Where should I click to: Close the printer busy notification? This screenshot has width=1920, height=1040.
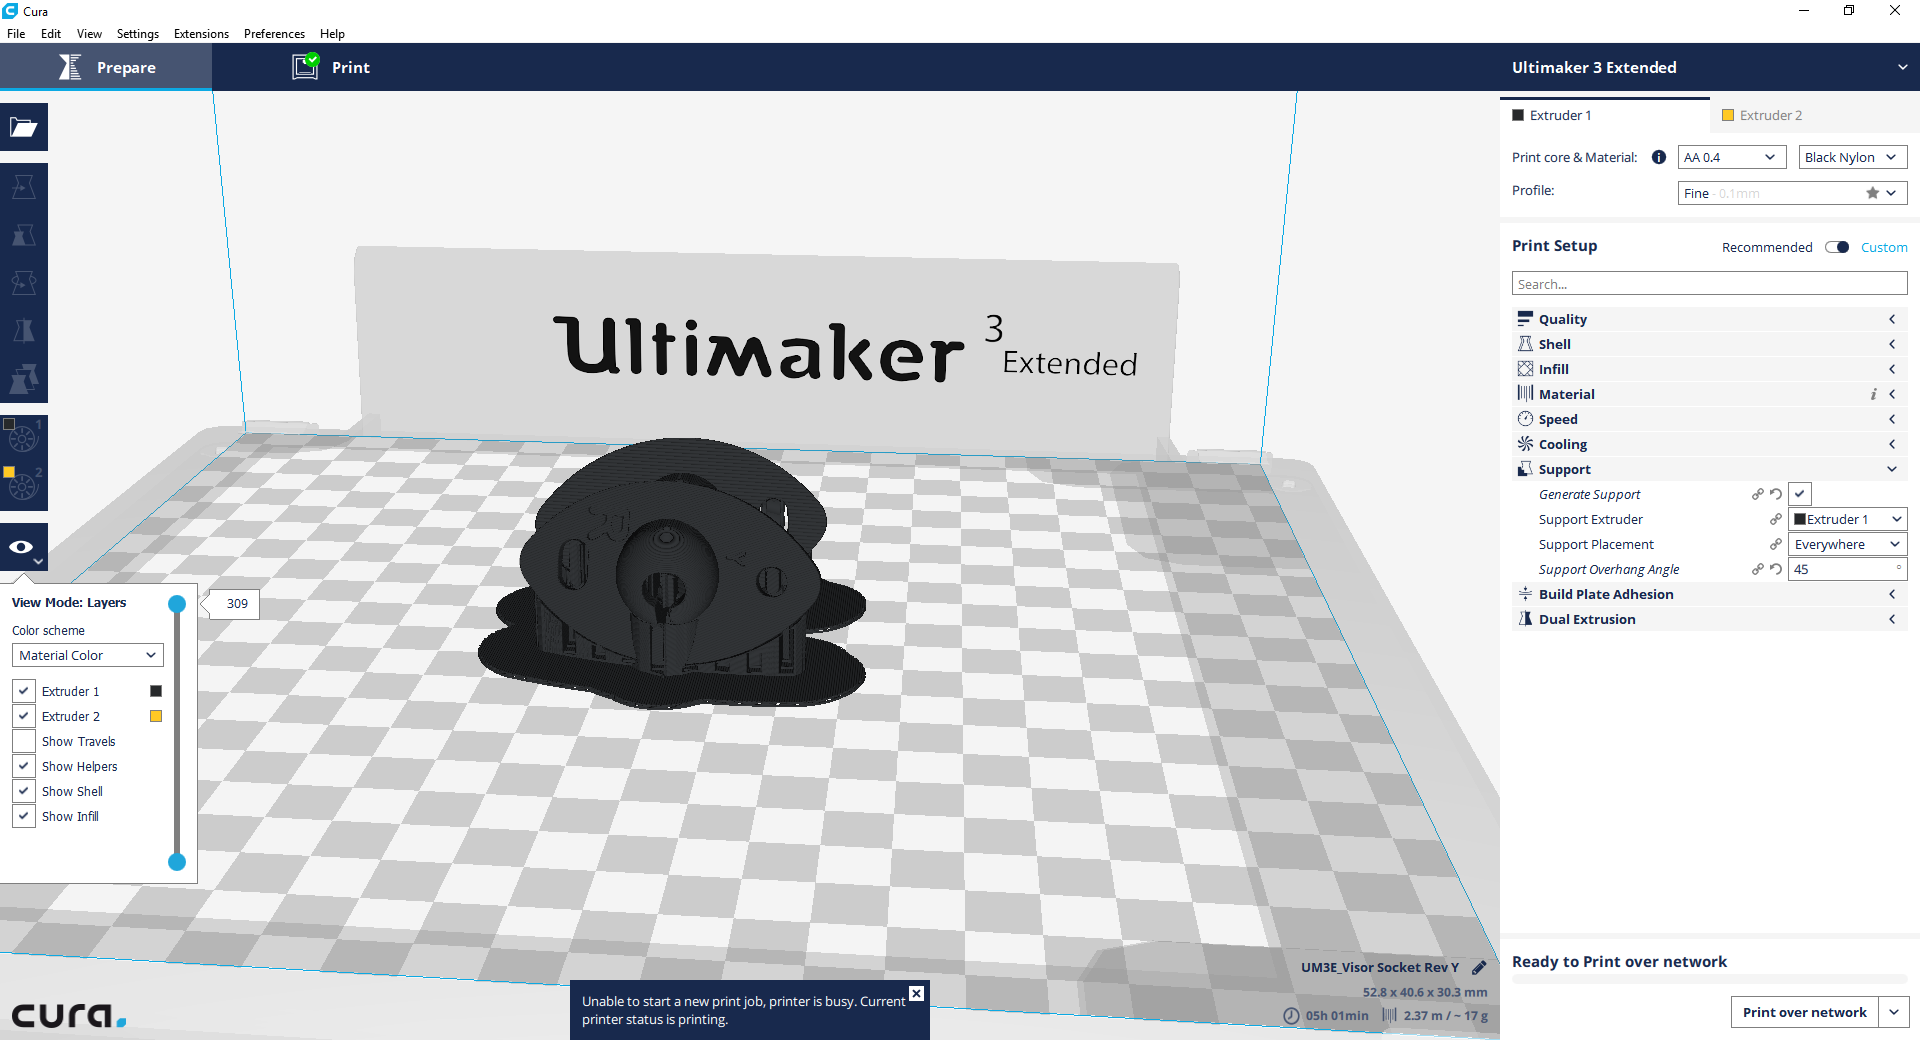pos(916,993)
